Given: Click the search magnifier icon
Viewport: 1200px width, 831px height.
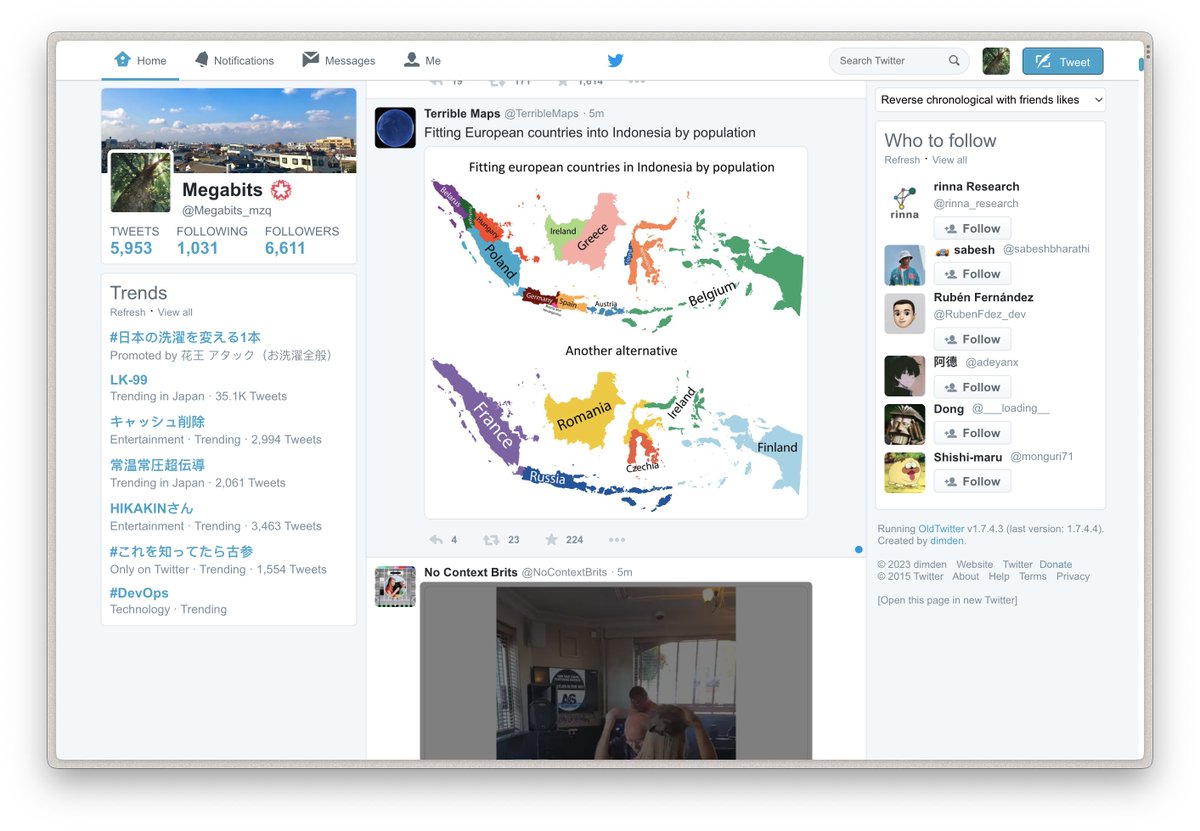Looking at the screenshot, I should (955, 61).
